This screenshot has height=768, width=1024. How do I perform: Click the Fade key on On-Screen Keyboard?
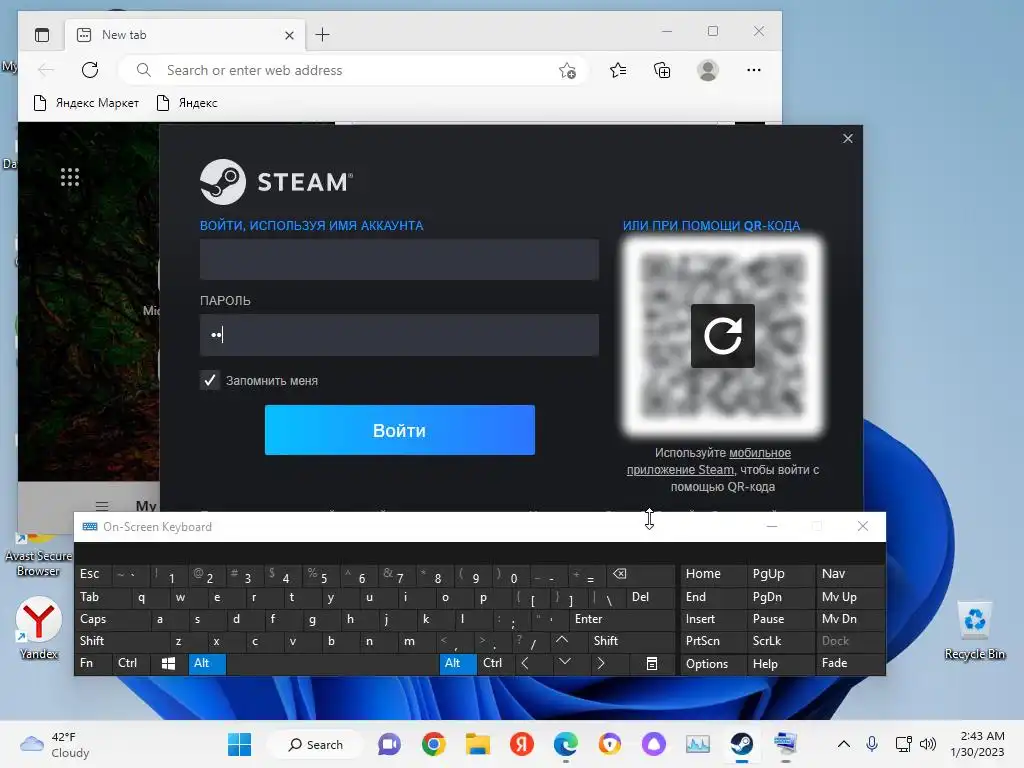[851, 663]
